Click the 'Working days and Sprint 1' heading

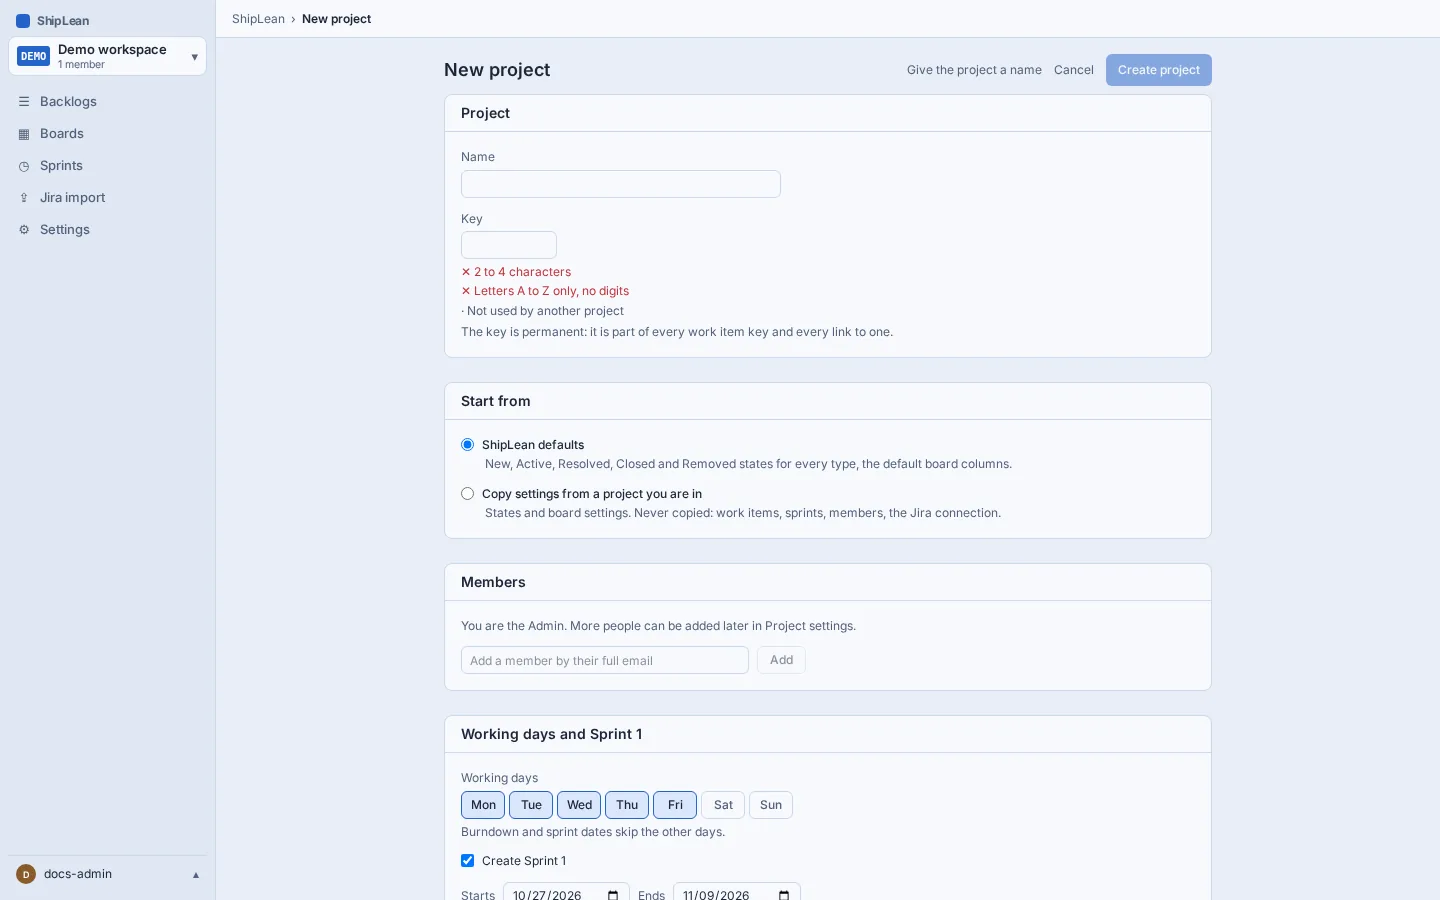click(552, 734)
